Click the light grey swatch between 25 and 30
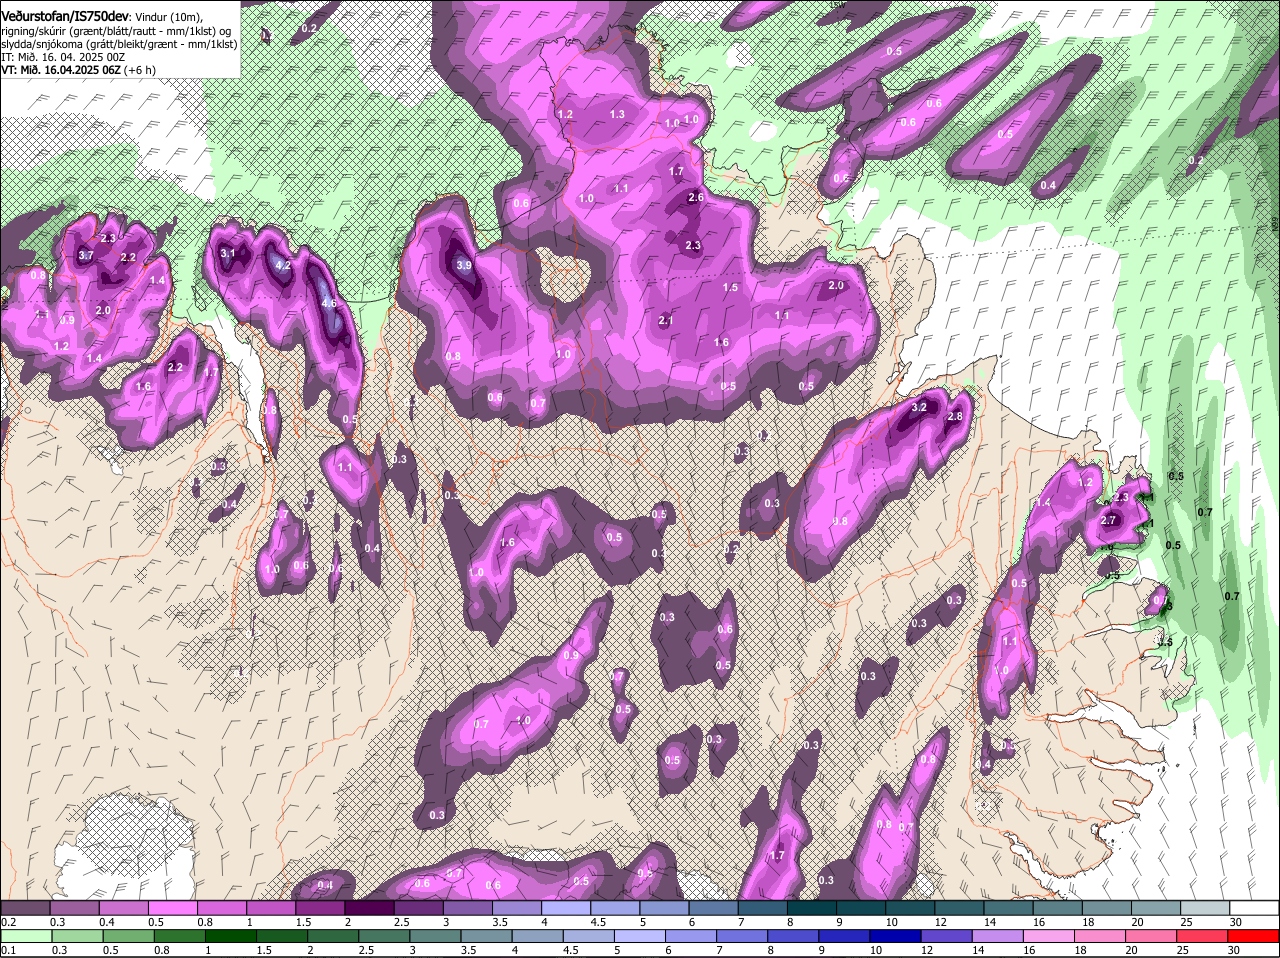This screenshot has width=1280, height=958. (x=1206, y=907)
